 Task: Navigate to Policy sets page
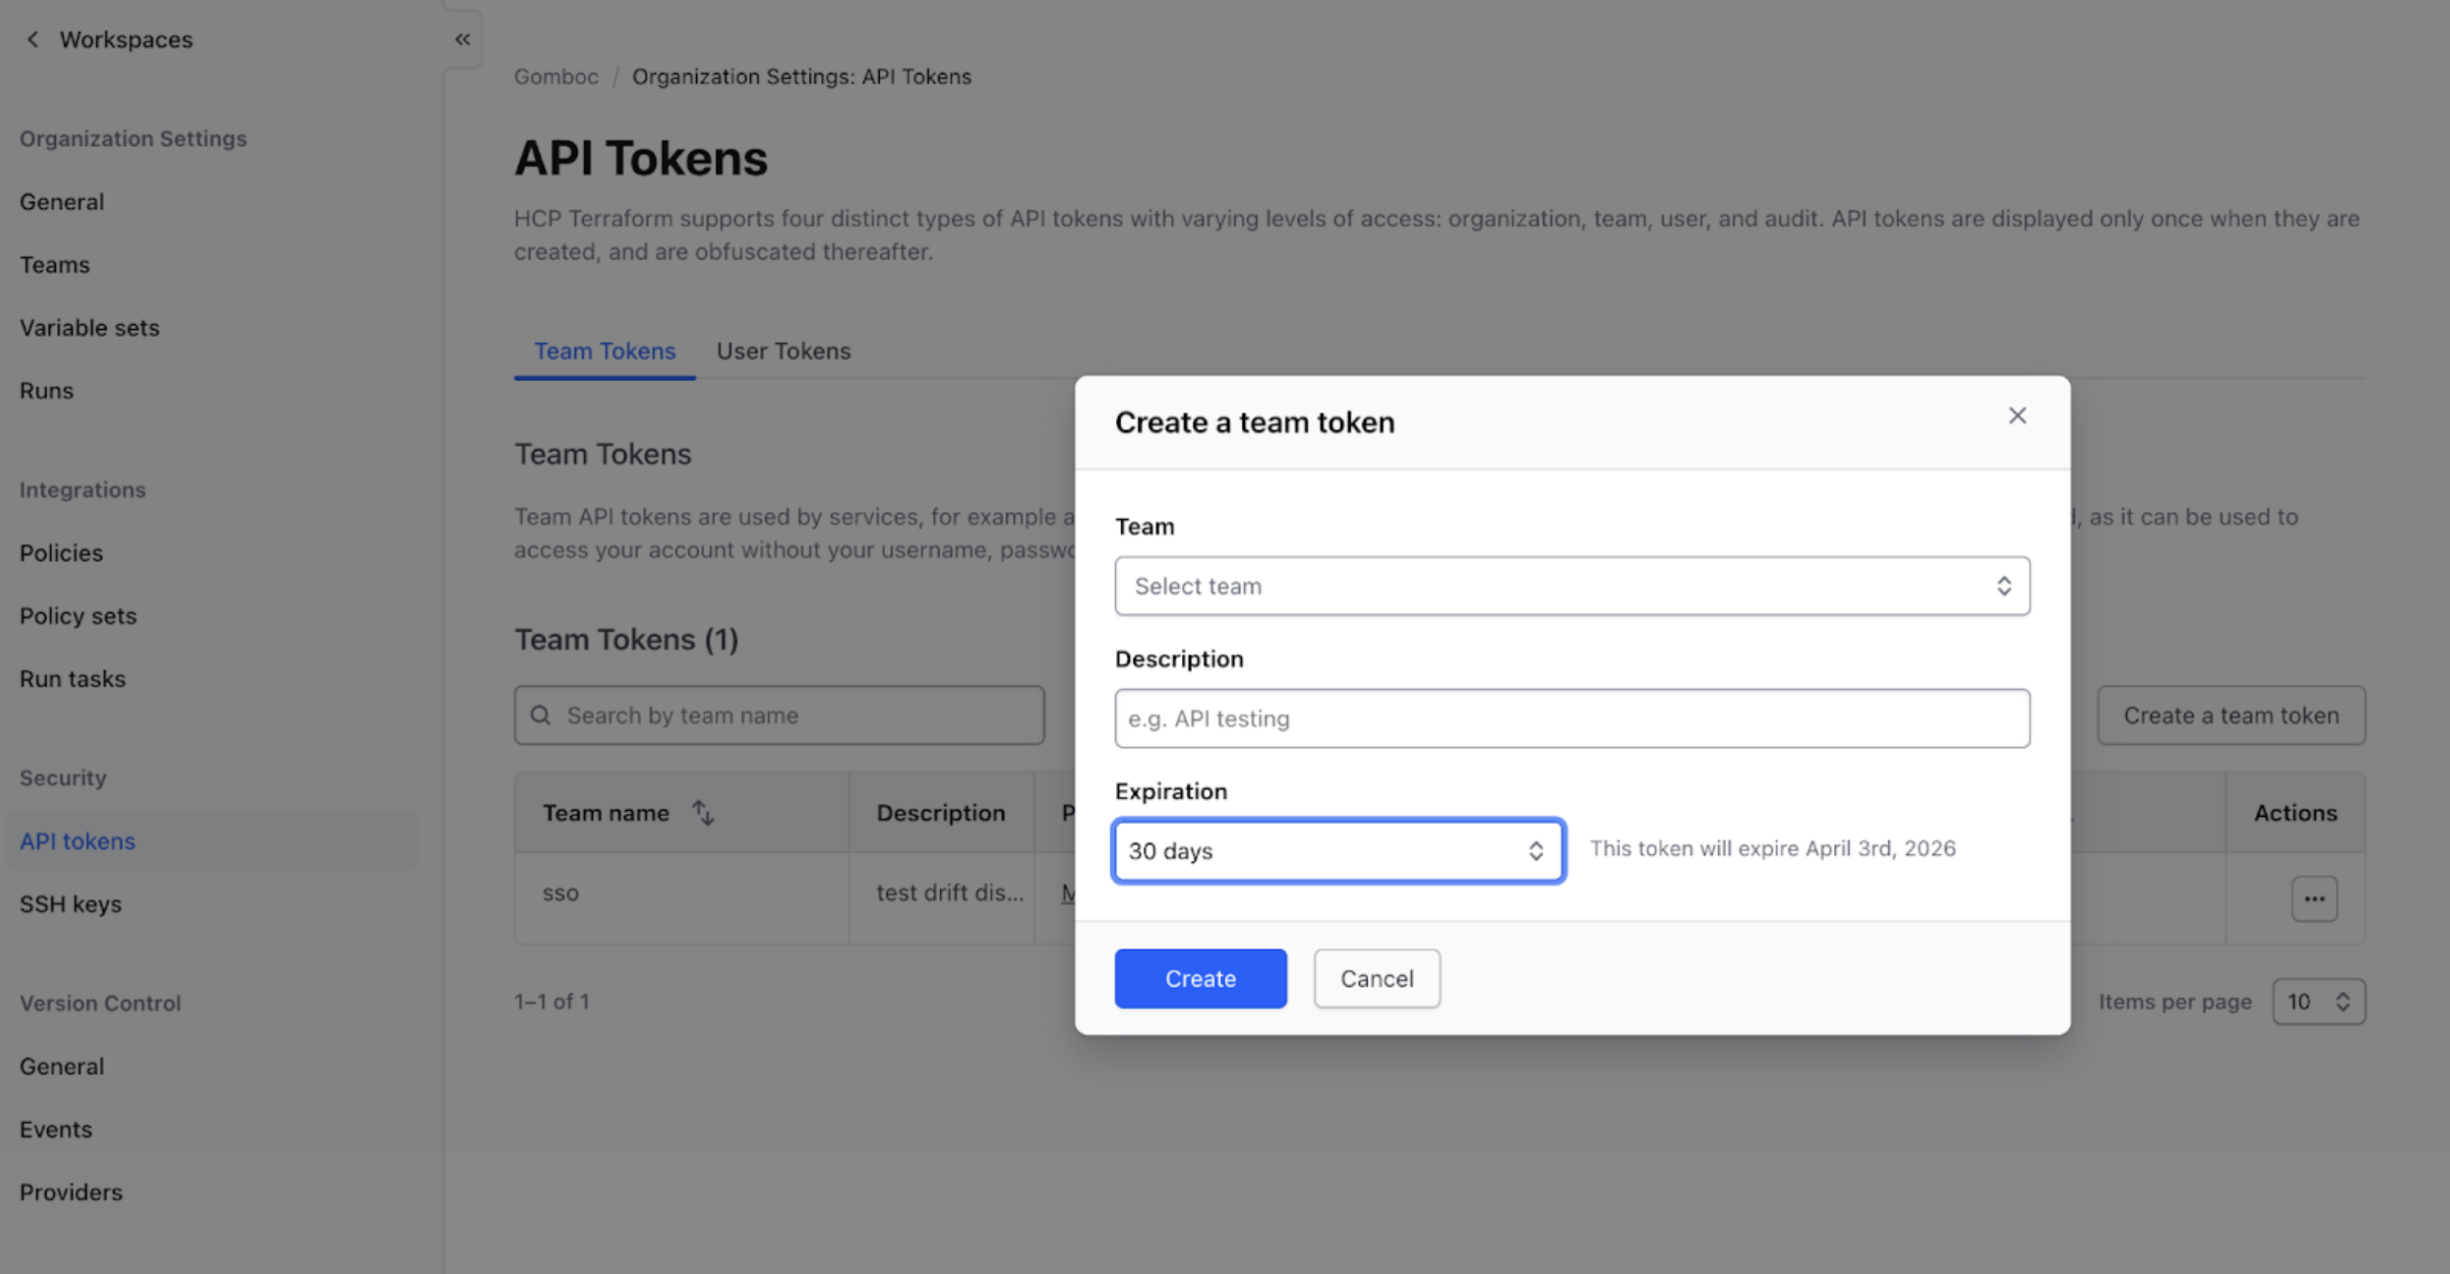coord(78,615)
